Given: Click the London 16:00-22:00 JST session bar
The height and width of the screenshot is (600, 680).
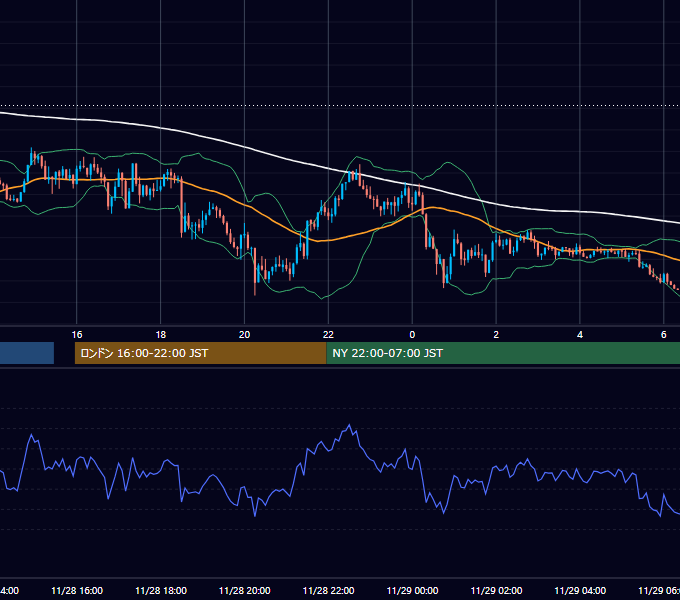Looking at the screenshot, I should point(200,353).
